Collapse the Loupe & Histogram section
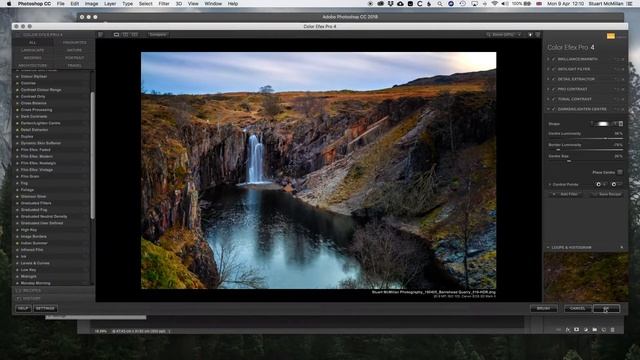The height and width of the screenshot is (360, 640). tap(548, 247)
